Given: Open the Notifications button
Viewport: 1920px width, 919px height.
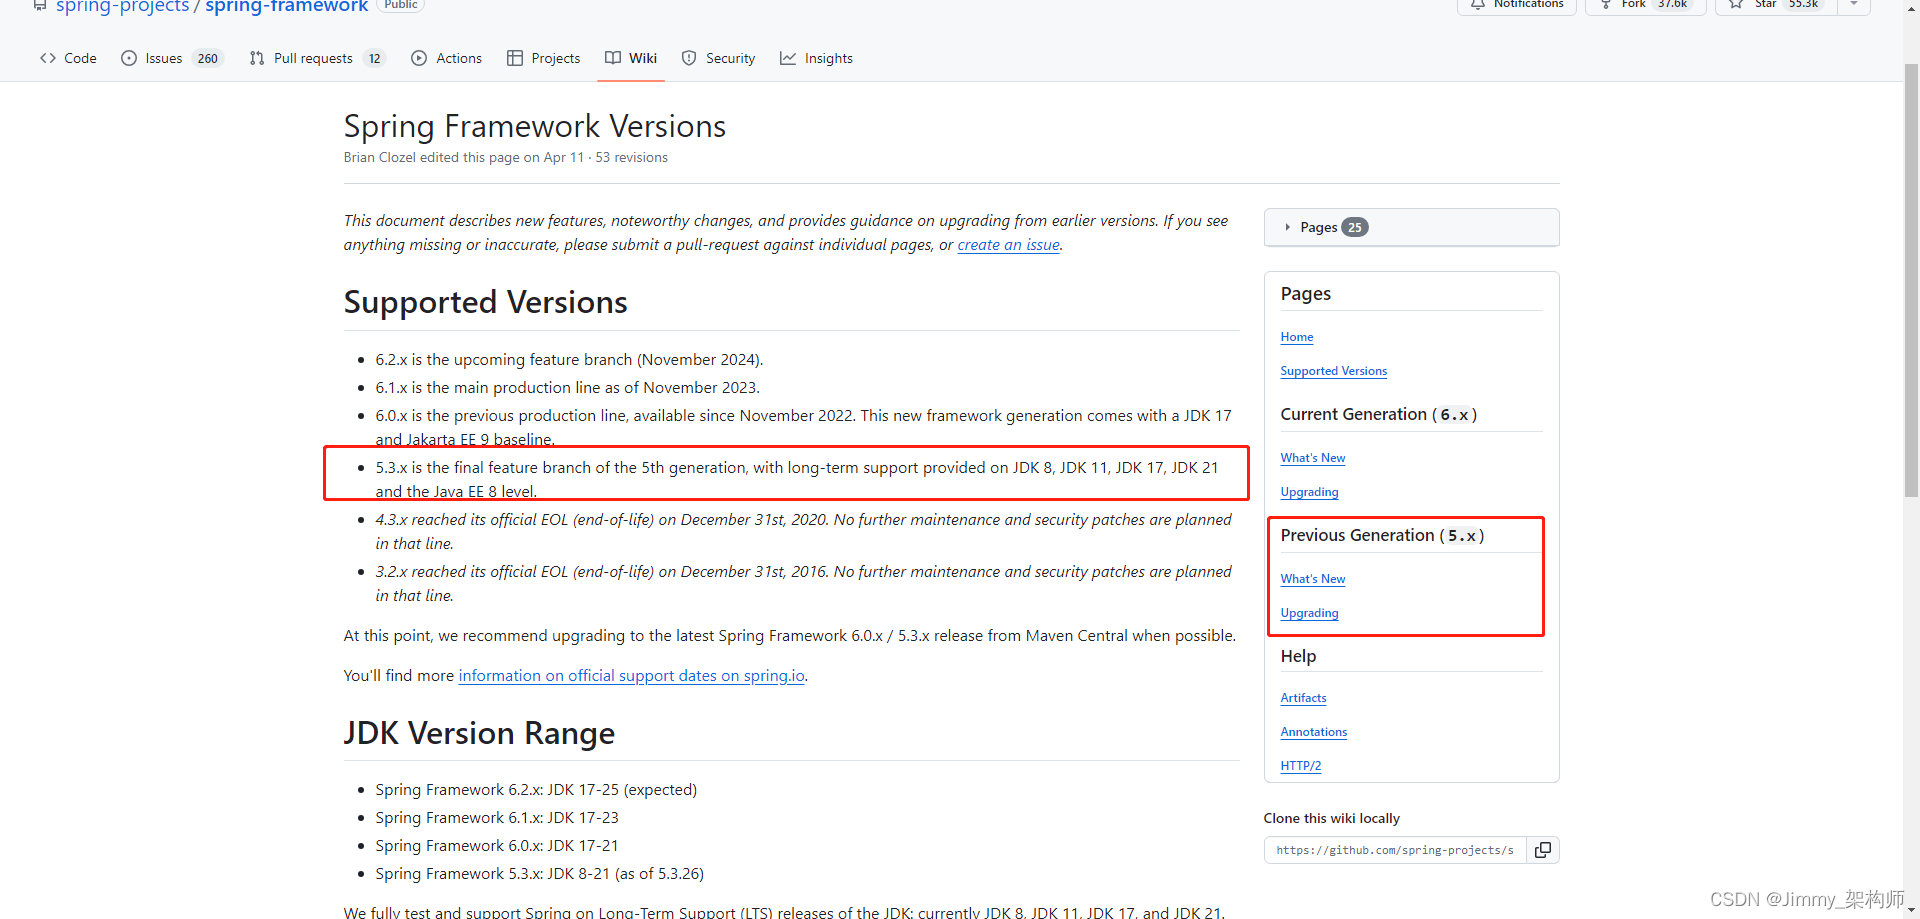Looking at the screenshot, I should coord(1517,5).
